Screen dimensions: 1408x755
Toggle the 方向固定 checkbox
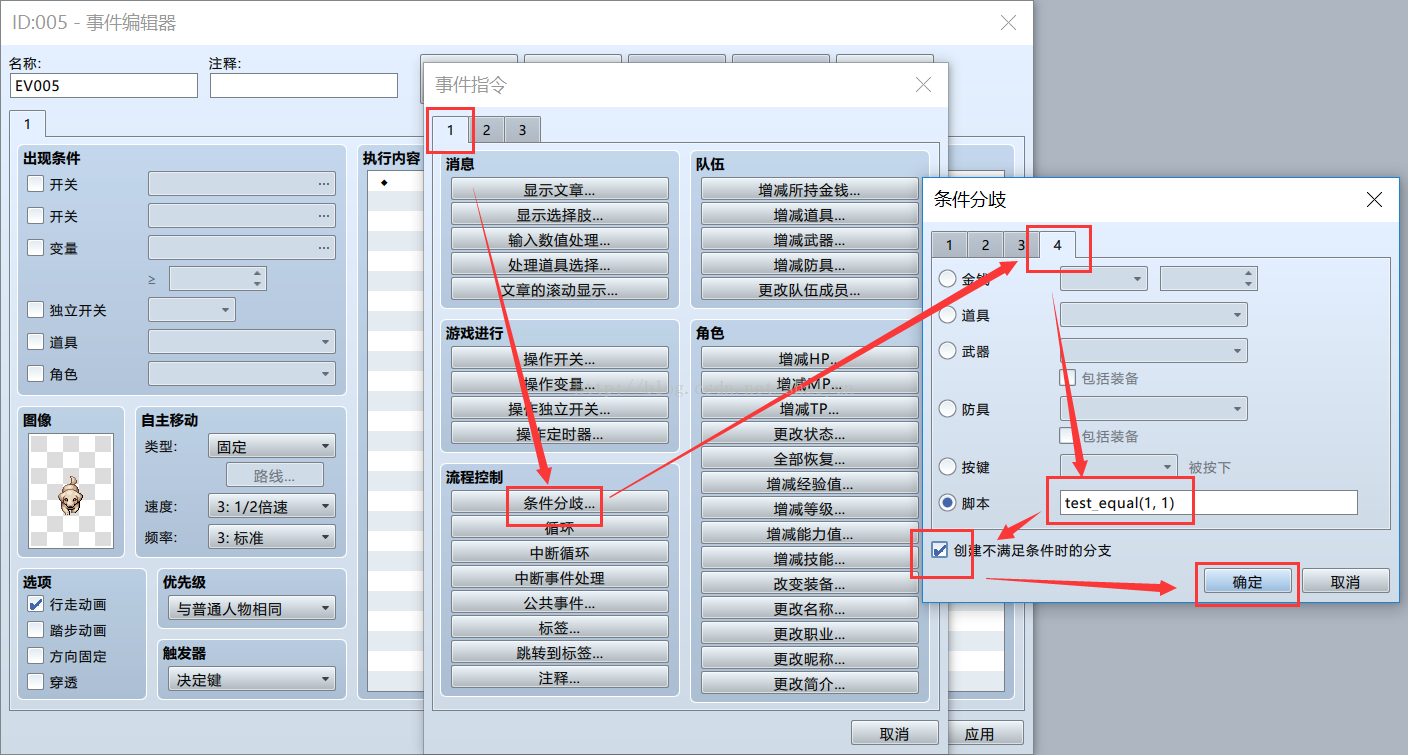tap(36, 656)
